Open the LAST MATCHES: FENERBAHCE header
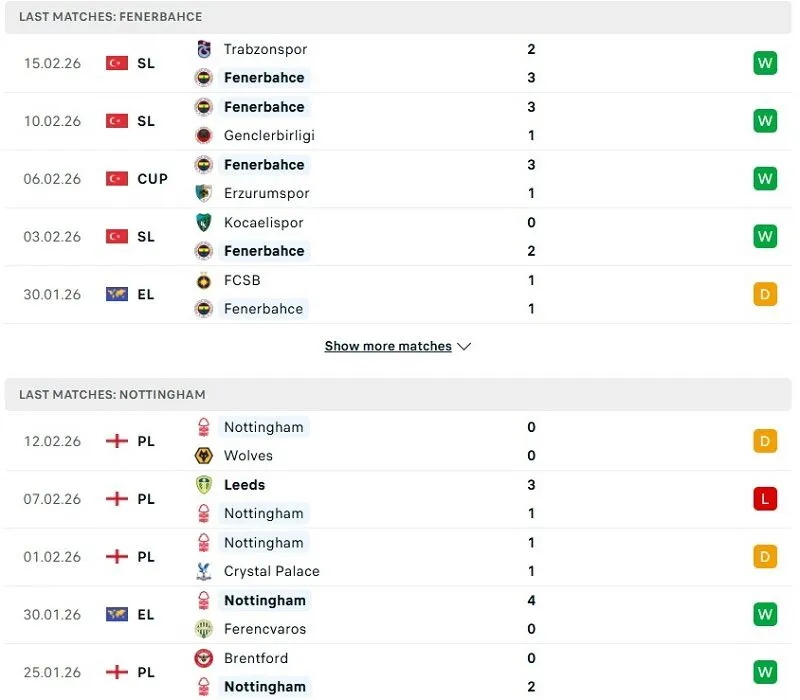The width and height of the screenshot is (800, 700). pos(110,16)
